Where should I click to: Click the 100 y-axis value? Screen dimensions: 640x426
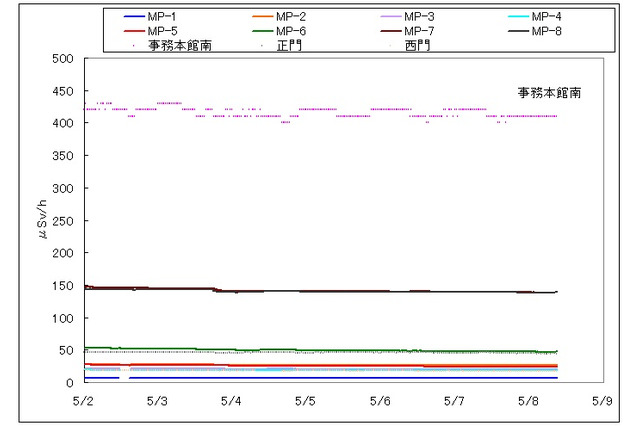pos(63,318)
